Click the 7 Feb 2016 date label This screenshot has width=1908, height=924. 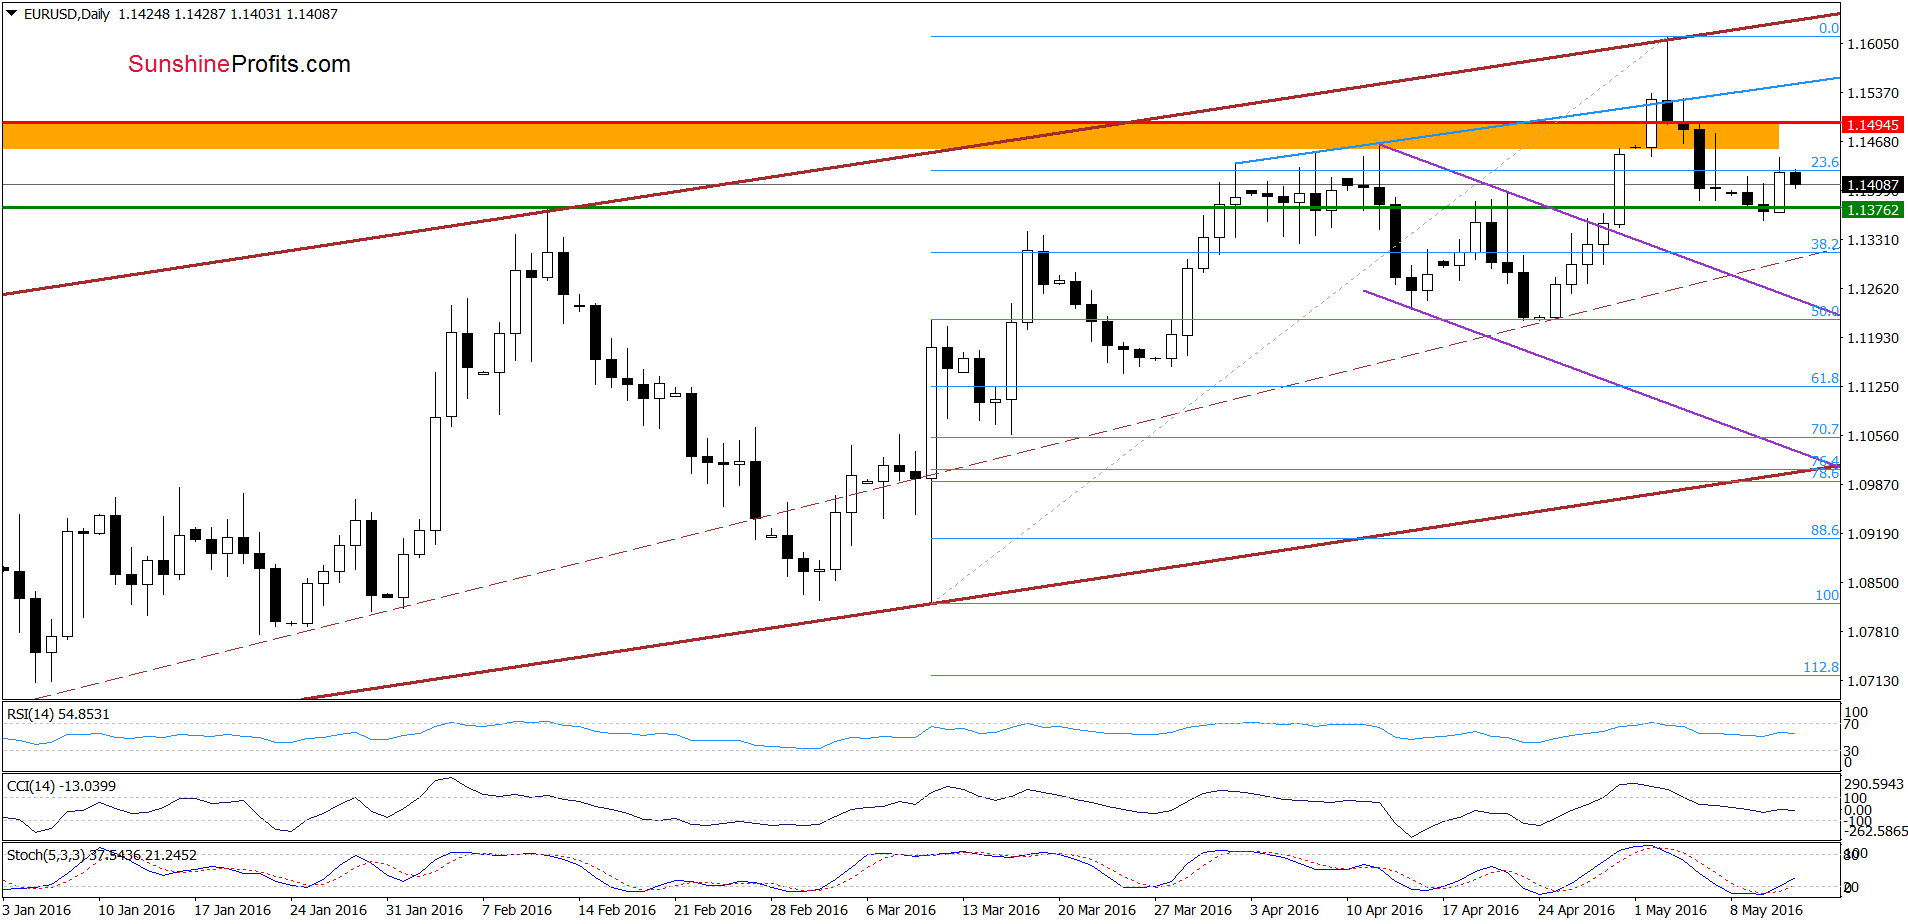point(517,910)
